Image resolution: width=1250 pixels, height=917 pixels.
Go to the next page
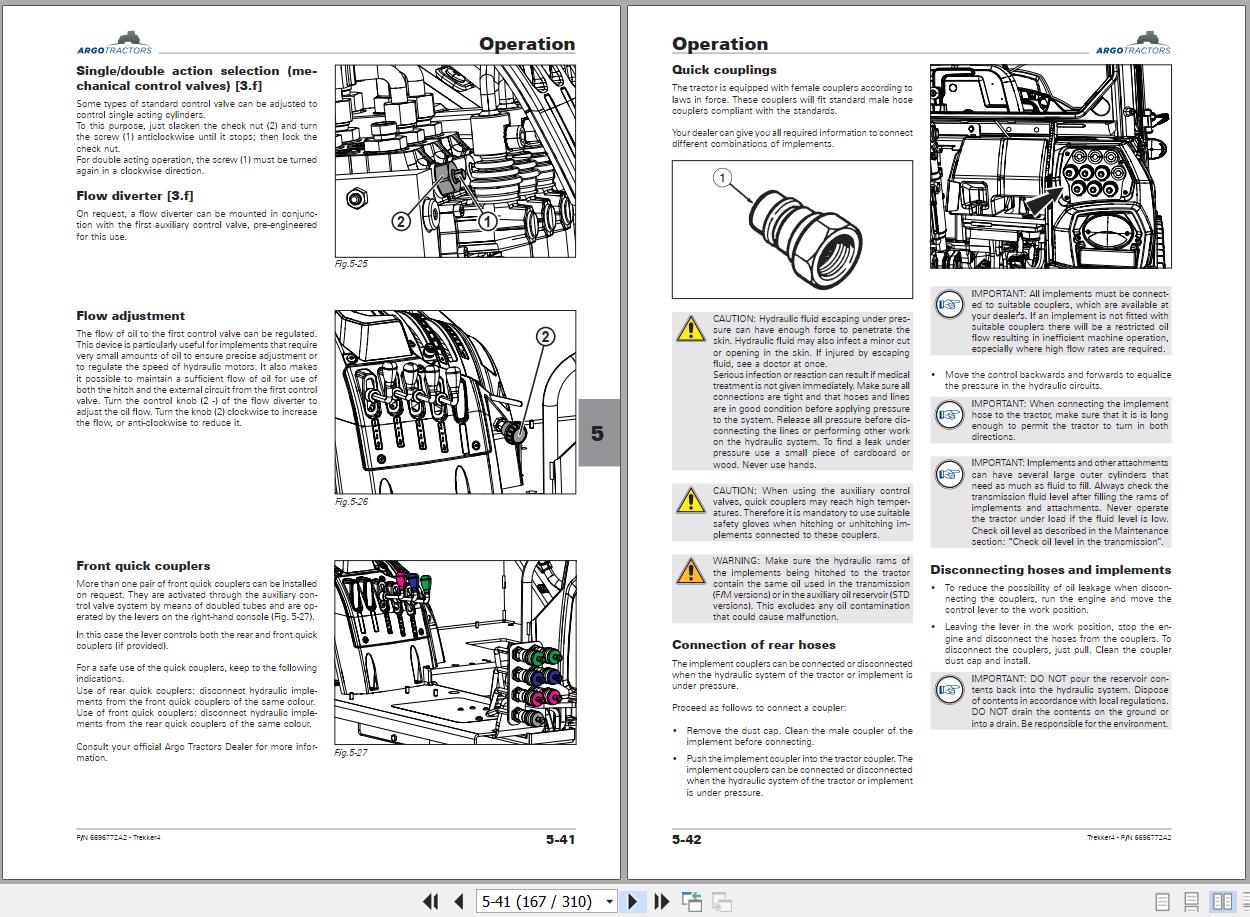[633, 901]
